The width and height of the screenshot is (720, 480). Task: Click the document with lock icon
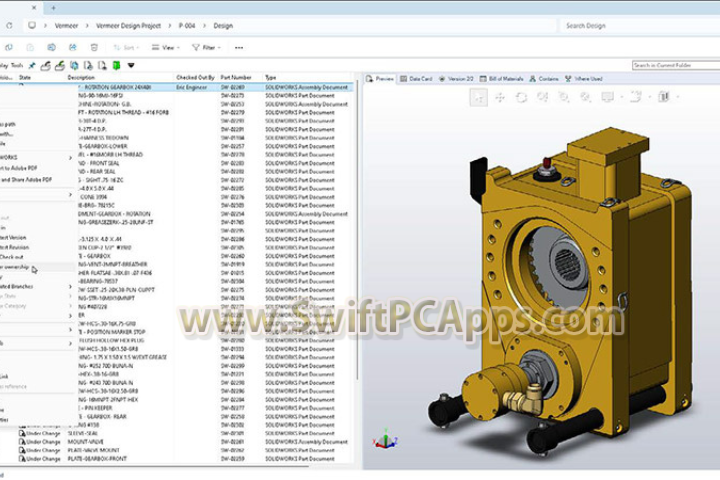[x=88, y=66]
